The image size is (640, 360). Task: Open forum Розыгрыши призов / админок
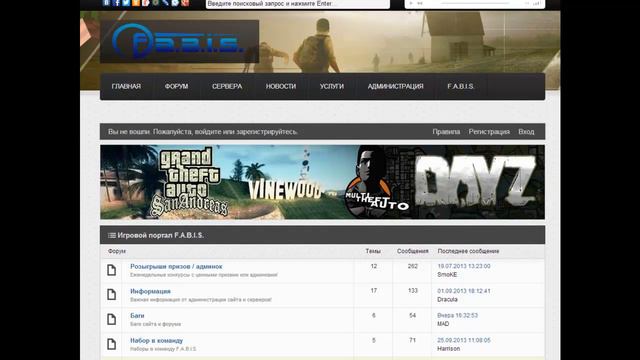coord(176,267)
